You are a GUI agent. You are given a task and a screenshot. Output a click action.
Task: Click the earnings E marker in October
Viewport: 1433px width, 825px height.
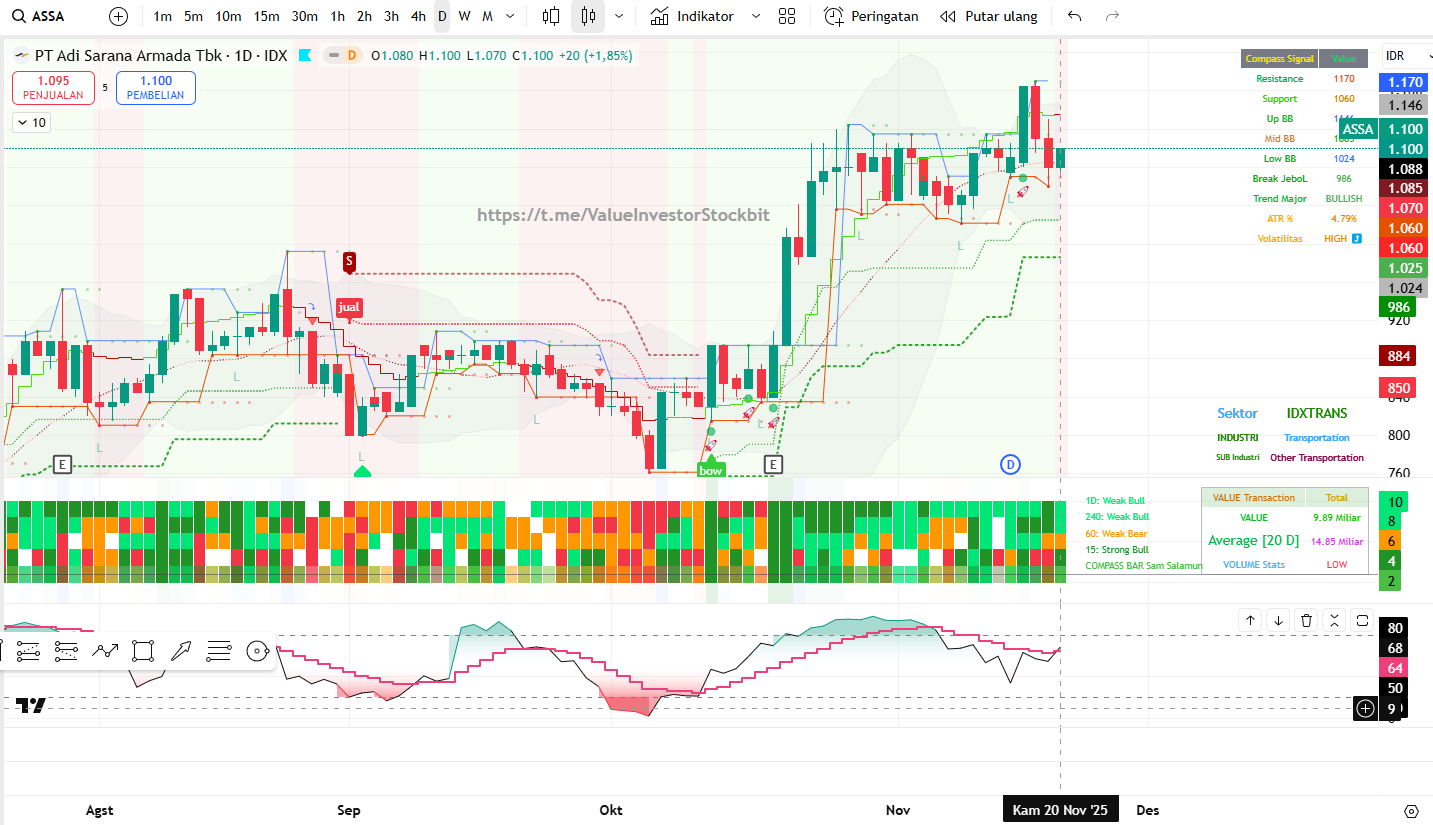pos(773,464)
